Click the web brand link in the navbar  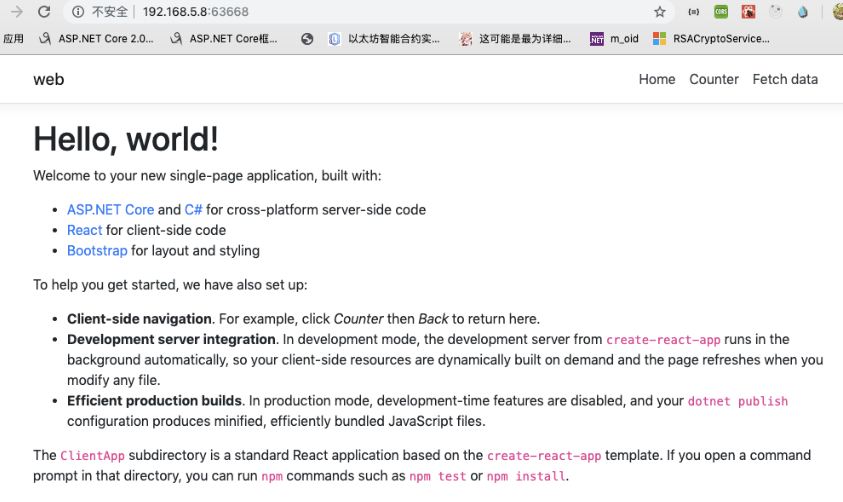click(48, 79)
